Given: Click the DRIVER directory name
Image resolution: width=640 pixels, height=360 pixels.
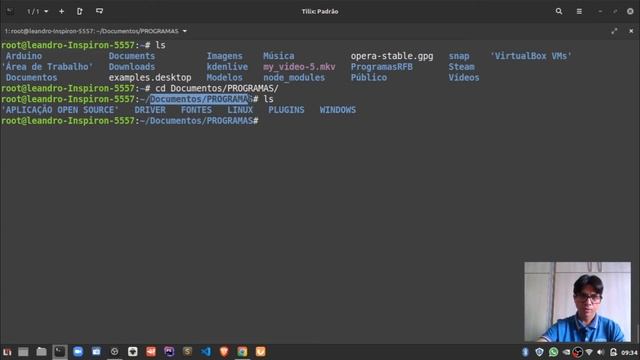Looking at the screenshot, I should coord(150,110).
